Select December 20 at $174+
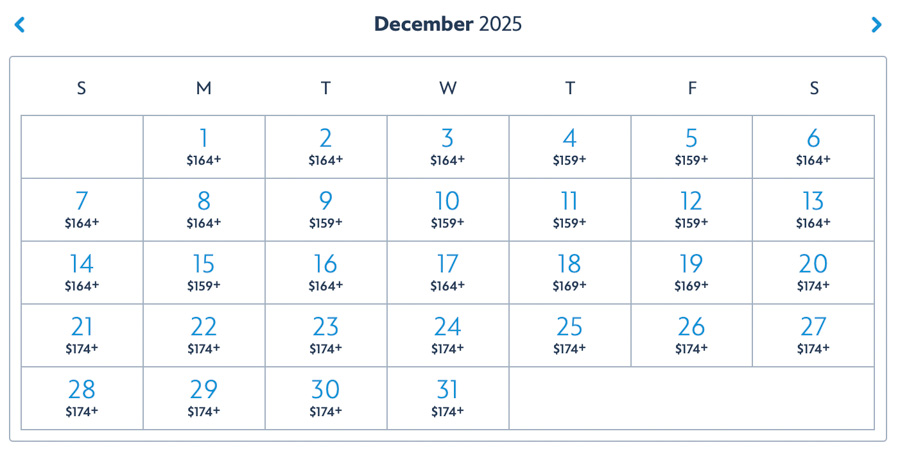Screen dimensions: 900x463 [x=813, y=272]
